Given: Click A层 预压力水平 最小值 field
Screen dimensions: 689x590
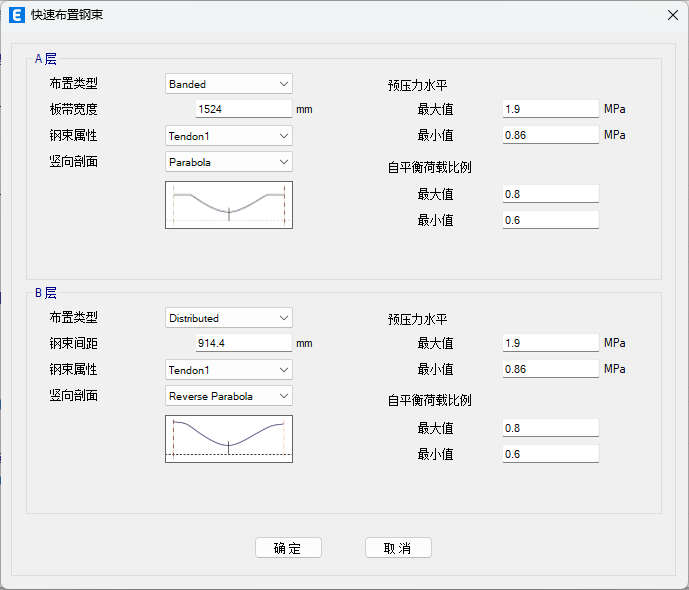Looking at the screenshot, I should point(550,135).
